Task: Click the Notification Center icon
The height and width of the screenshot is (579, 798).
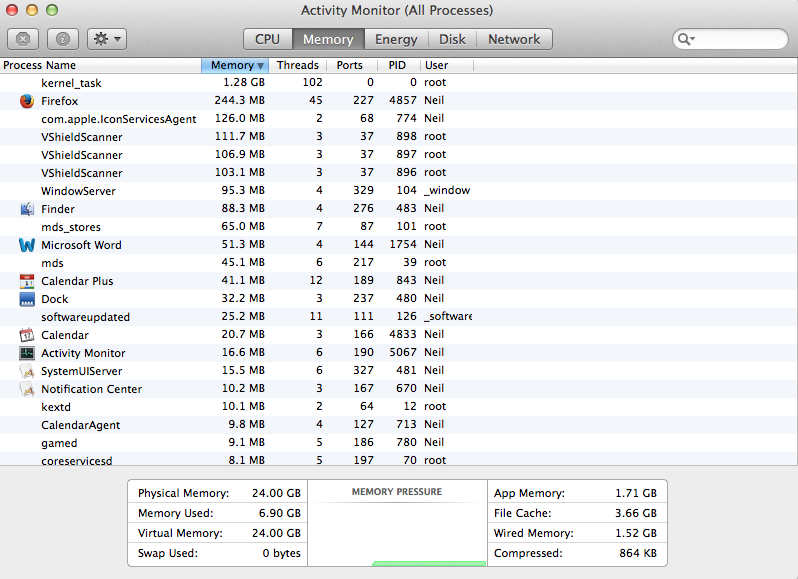Action: coord(27,389)
